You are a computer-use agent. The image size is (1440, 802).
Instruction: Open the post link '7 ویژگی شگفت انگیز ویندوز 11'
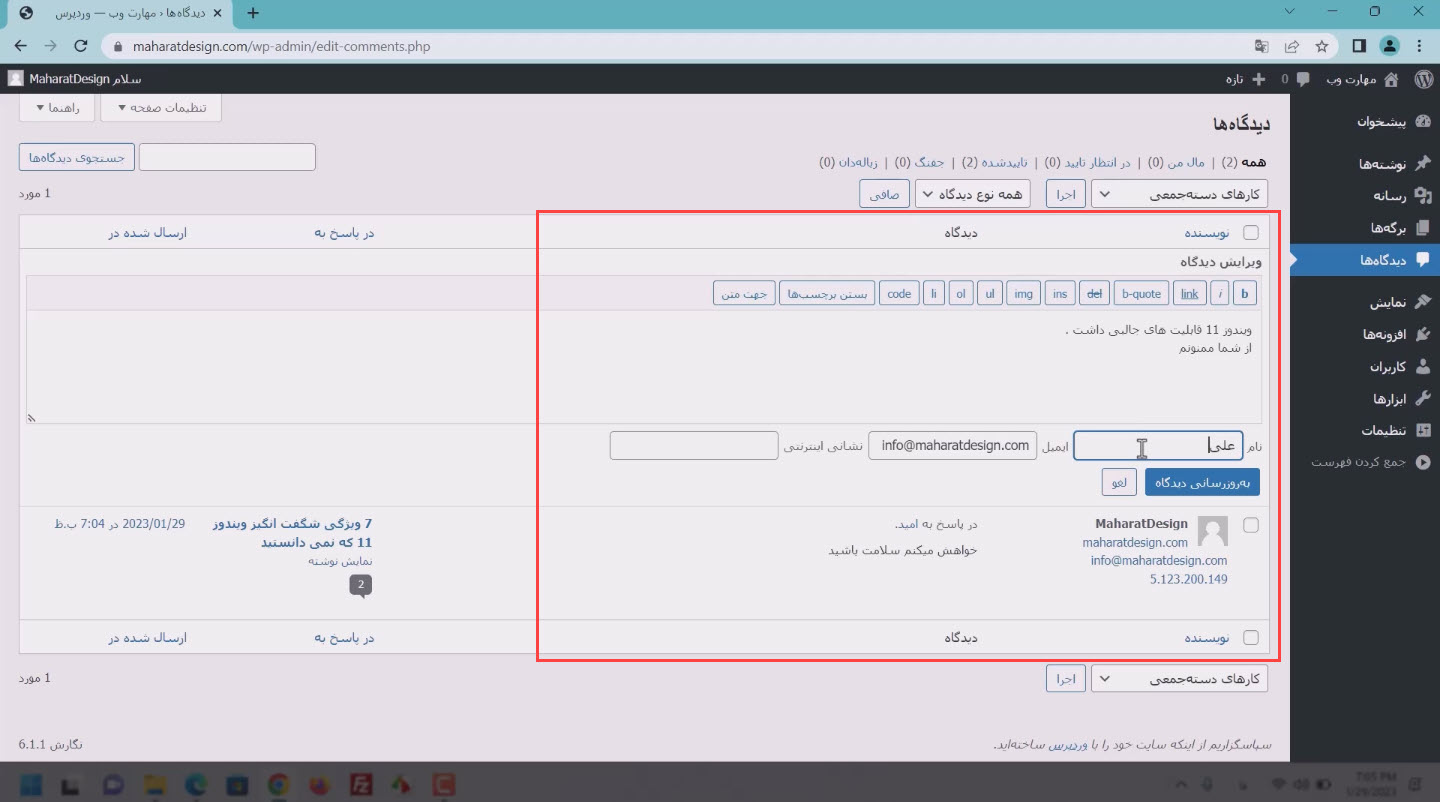click(x=292, y=533)
